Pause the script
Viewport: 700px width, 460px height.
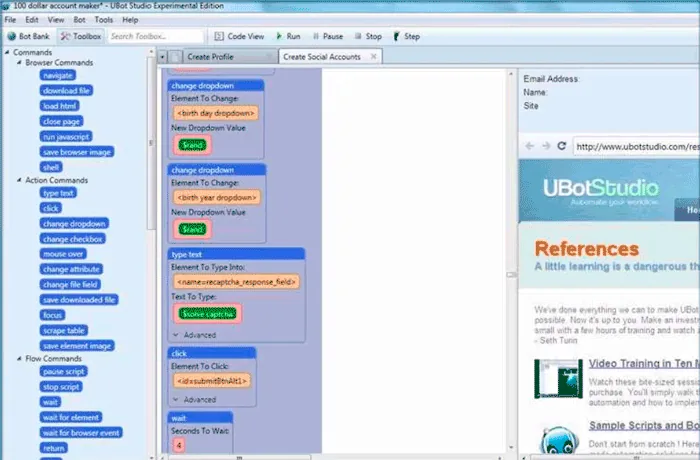(x=328, y=36)
